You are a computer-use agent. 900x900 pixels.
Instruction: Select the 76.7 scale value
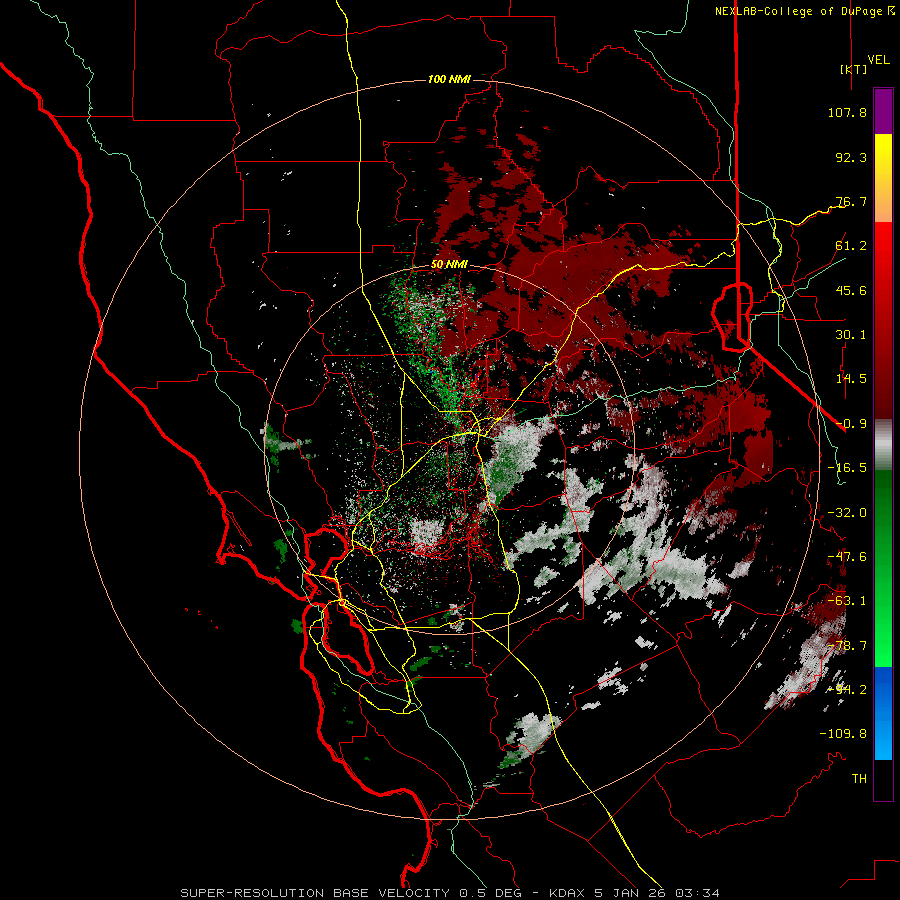[x=851, y=201]
